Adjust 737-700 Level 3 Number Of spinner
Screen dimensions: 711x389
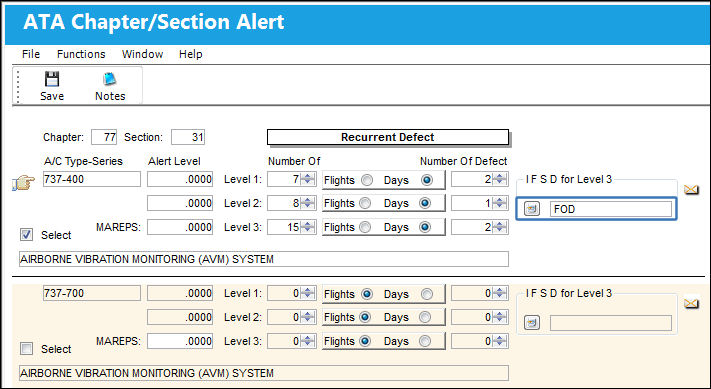308,340
